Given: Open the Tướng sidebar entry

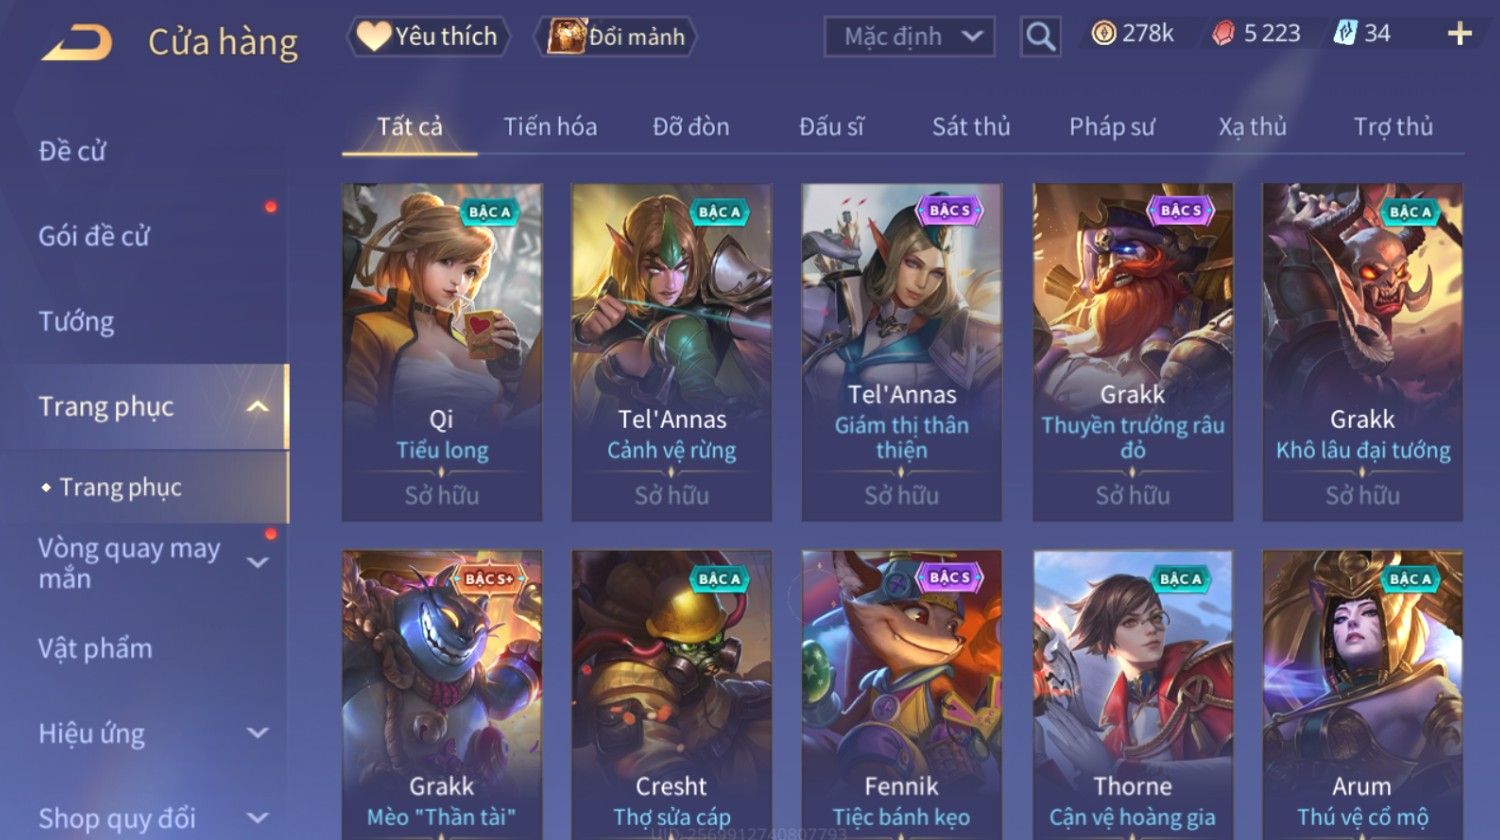Looking at the screenshot, I should click(x=76, y=322).
